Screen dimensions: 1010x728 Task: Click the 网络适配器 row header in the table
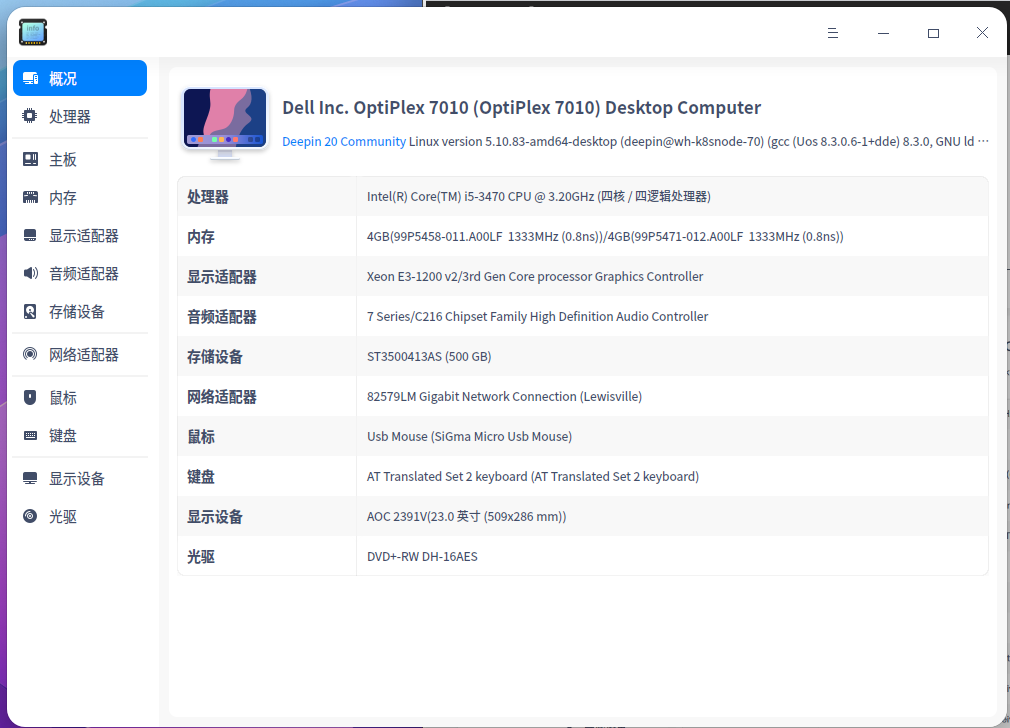coord(222,396)
